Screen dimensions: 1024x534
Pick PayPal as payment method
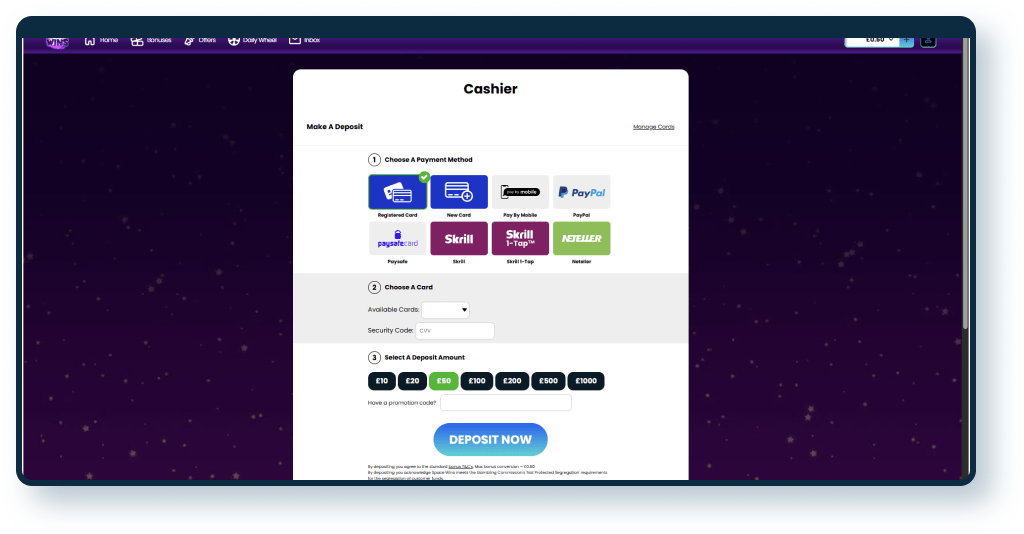[x=581, y=192]
